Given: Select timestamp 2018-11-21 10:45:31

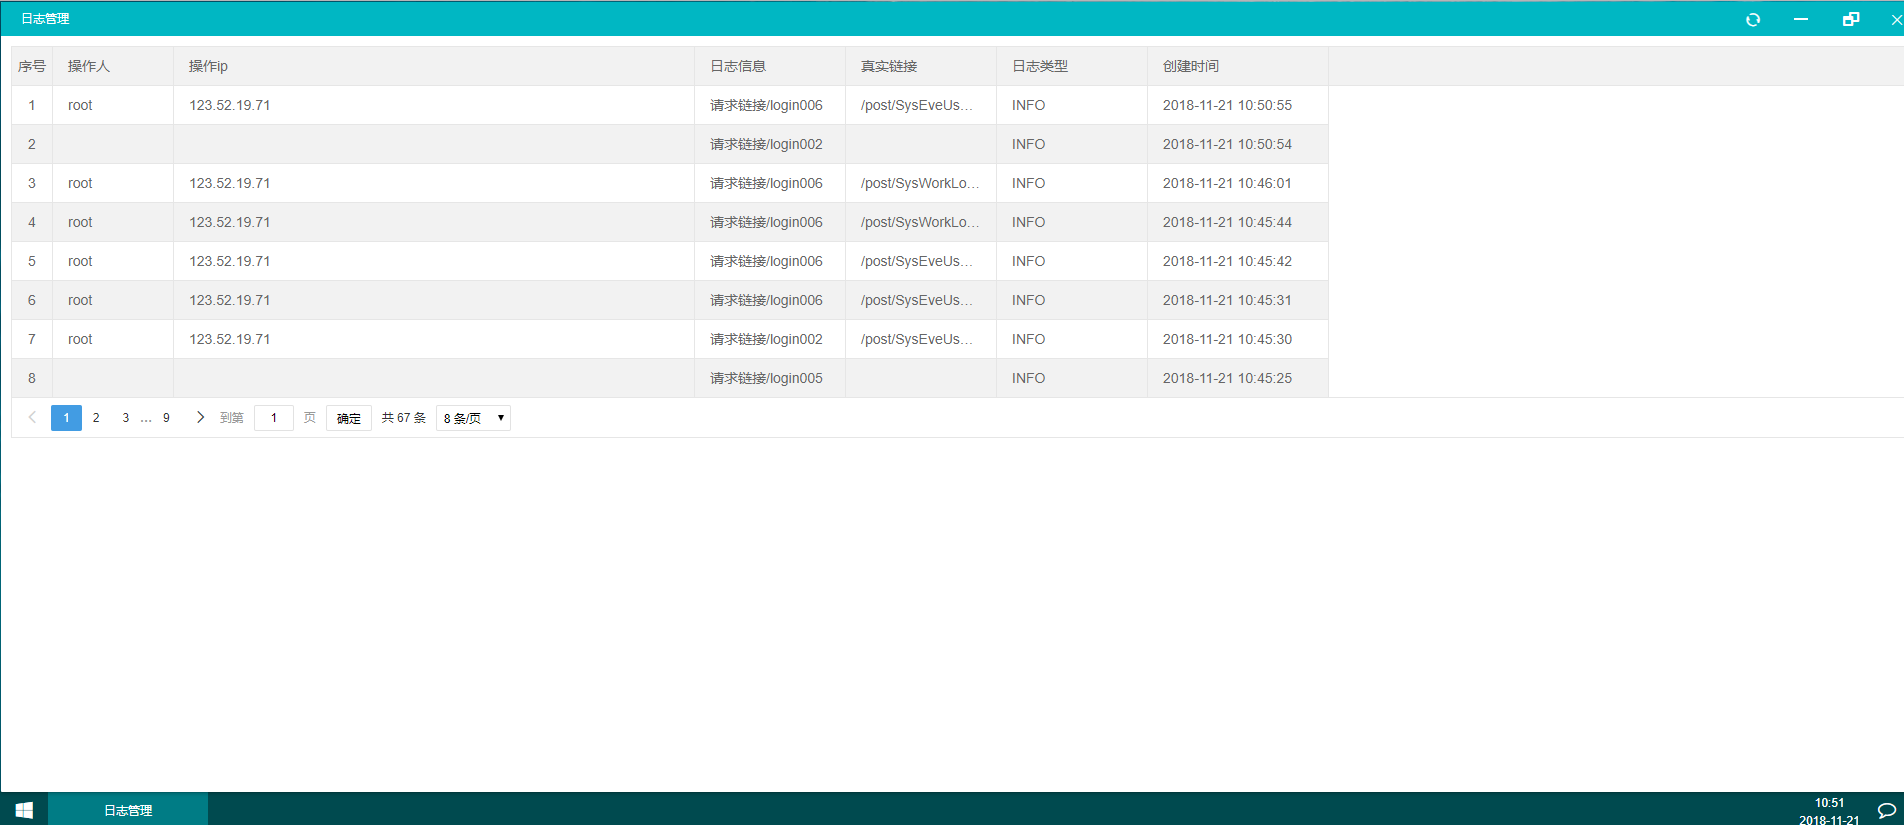Looking at the screenshot, I should pyautogui.click(x=1227, y=300).
